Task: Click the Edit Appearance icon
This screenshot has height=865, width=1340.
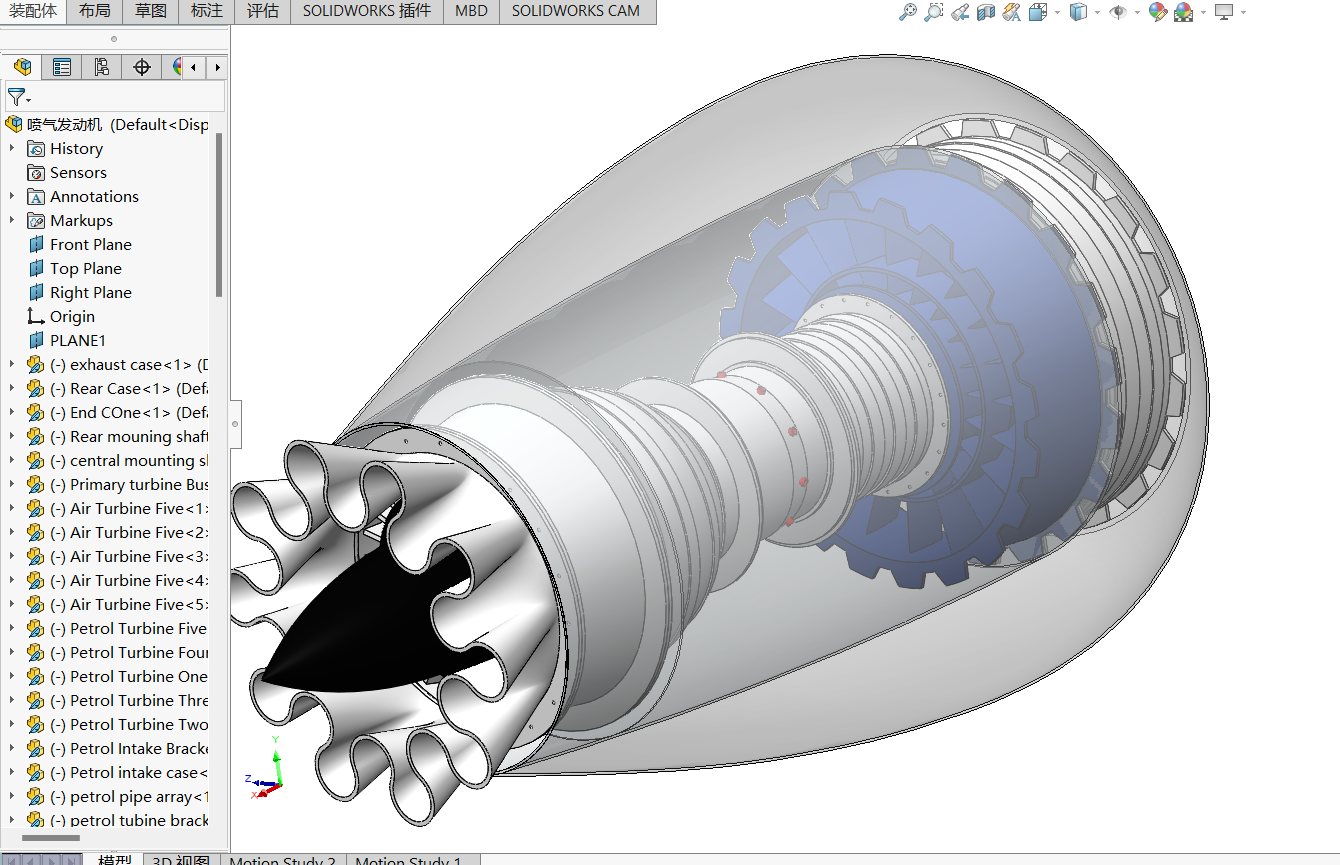Action: click(1158, 12)
